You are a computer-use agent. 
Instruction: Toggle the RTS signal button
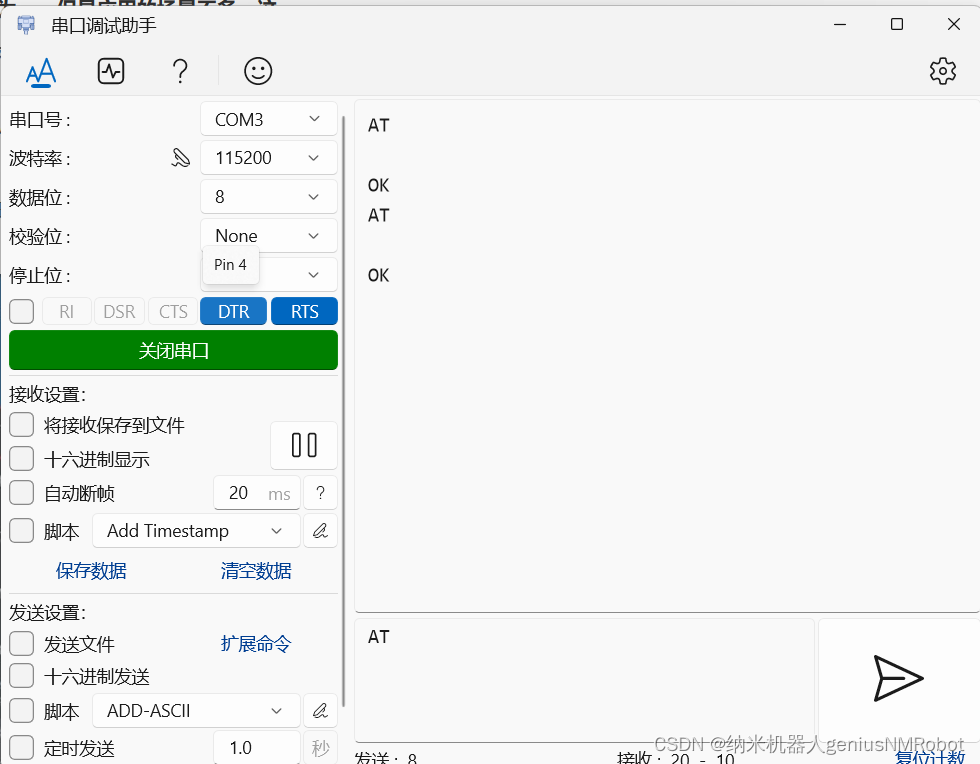304,311
